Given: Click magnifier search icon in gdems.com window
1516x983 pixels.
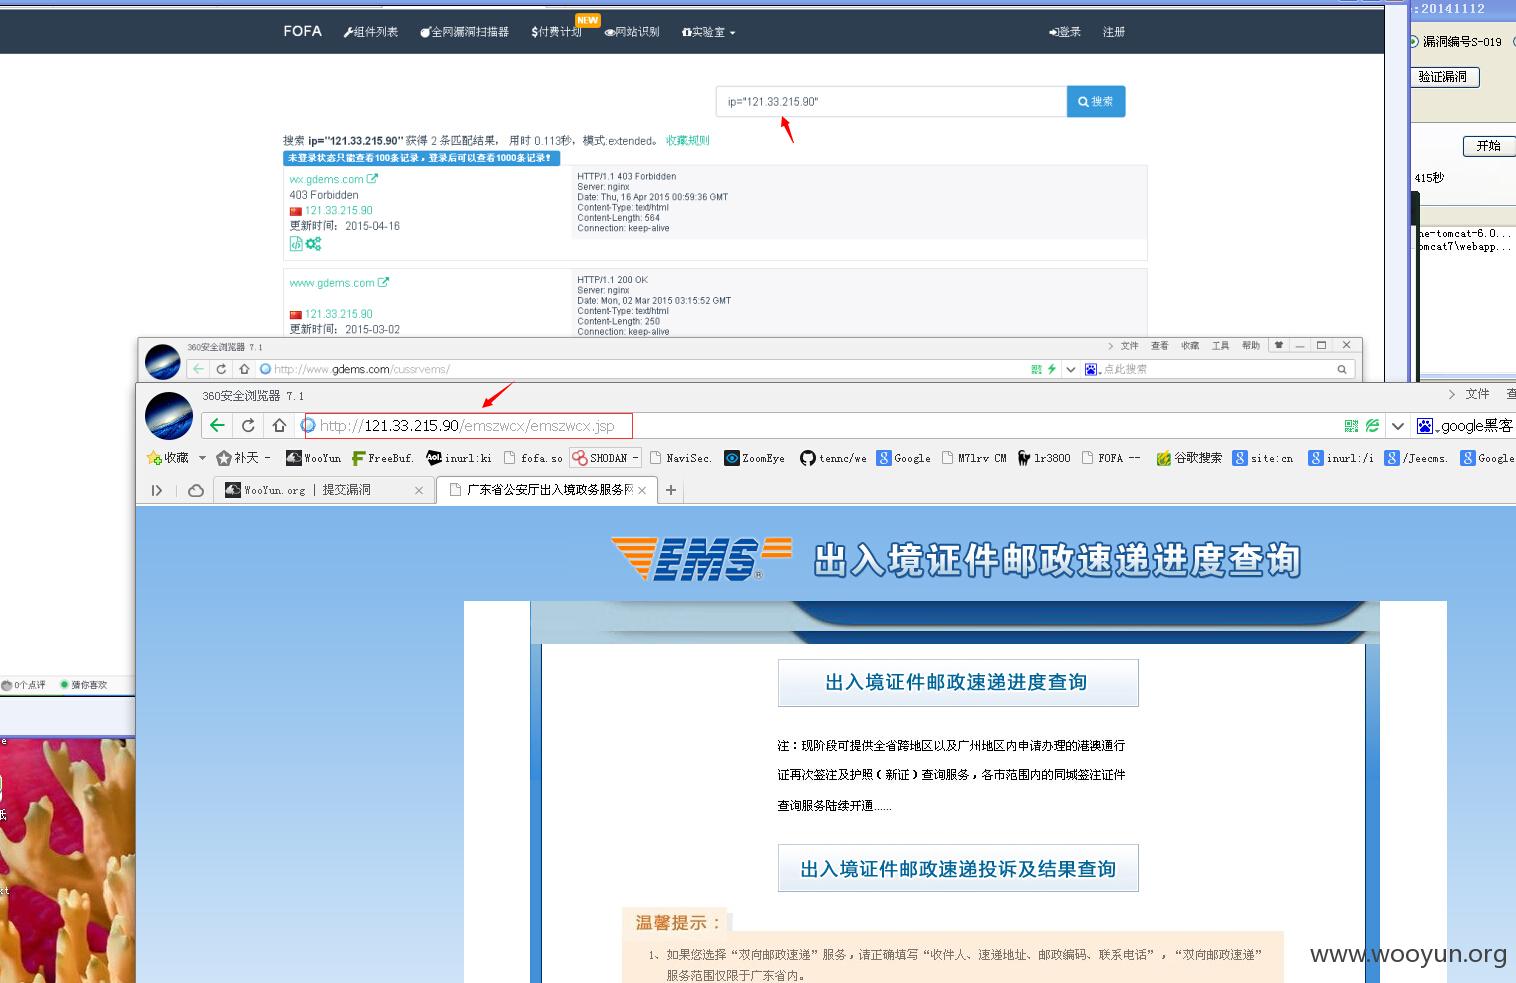Looking at the screenshot, I should click(1342, 369).
